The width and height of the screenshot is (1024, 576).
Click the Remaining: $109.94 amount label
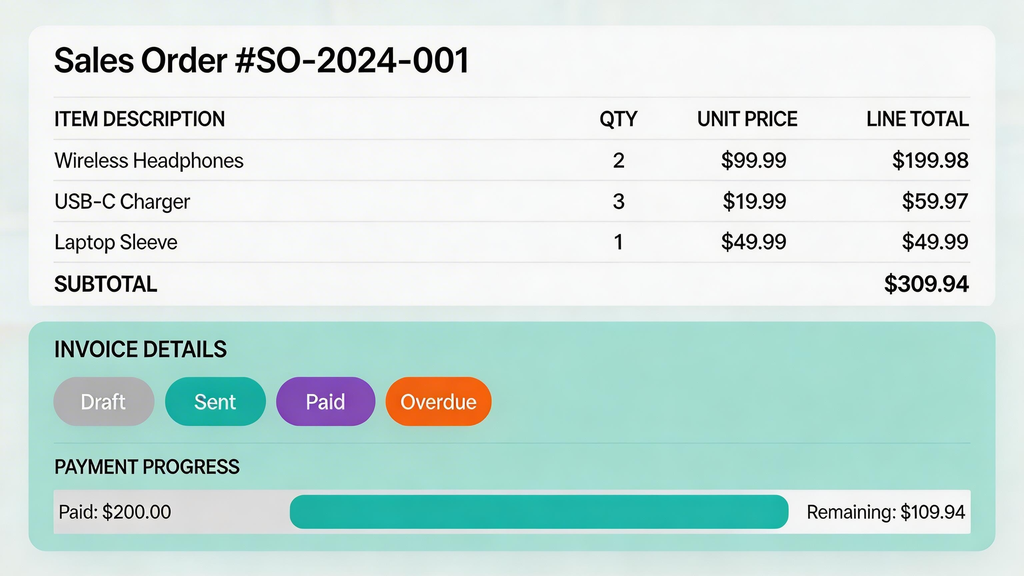[x=883, y=511]
